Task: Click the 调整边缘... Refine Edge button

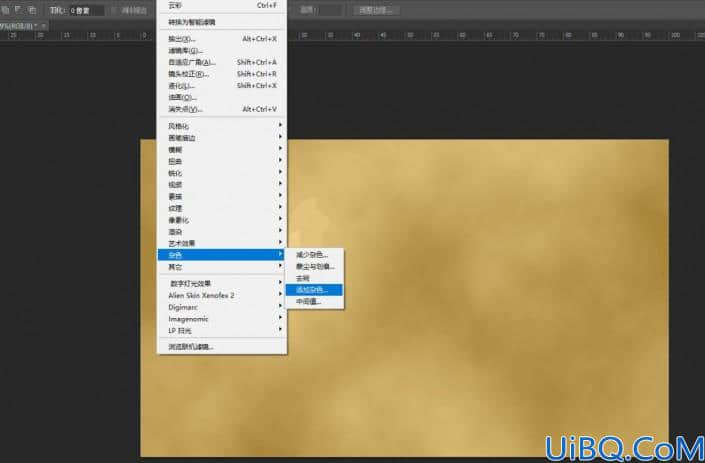Action: [376, 10]
